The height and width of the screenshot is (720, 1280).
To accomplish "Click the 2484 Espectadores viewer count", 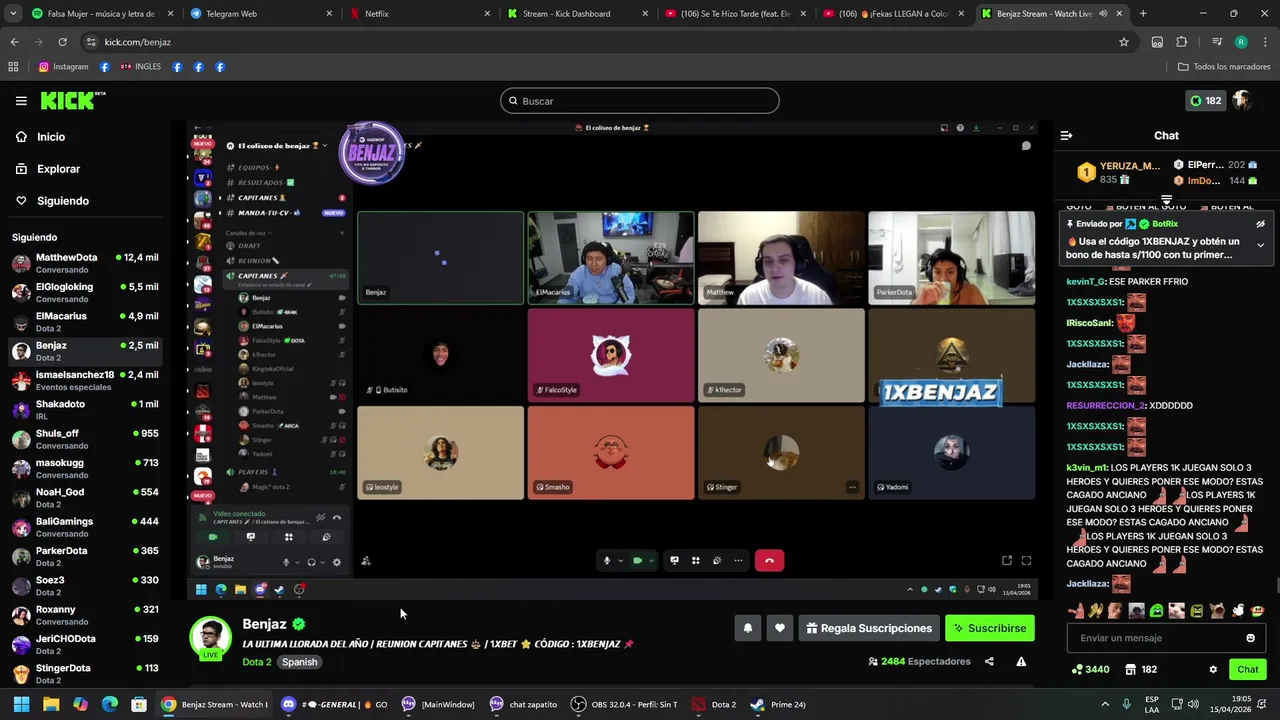I will pos(919,661).
